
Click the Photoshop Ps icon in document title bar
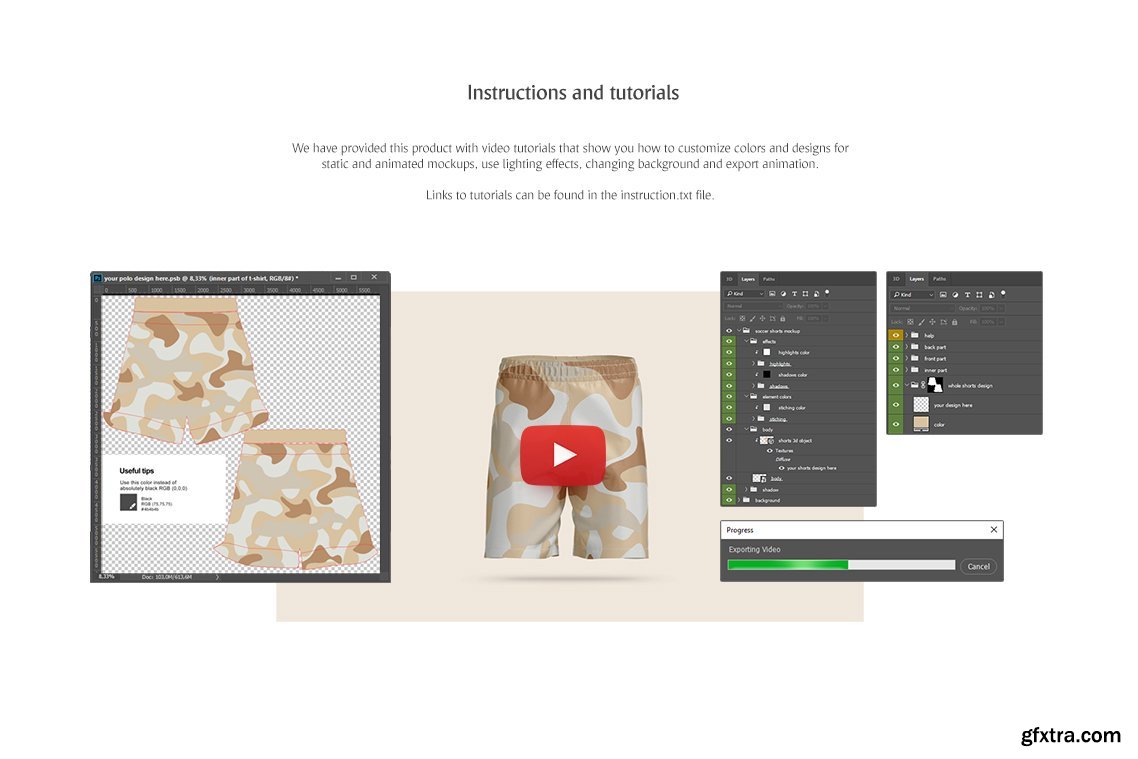click(97, 278)
